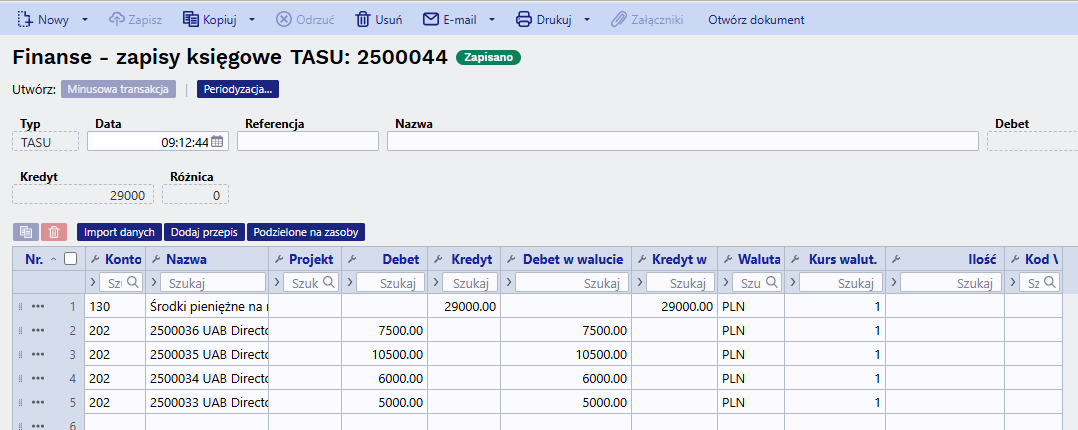This screenshot has height=430, width=1078.
Task: Open the three-dots menu on row 2
Action: [x=38, y=330]
